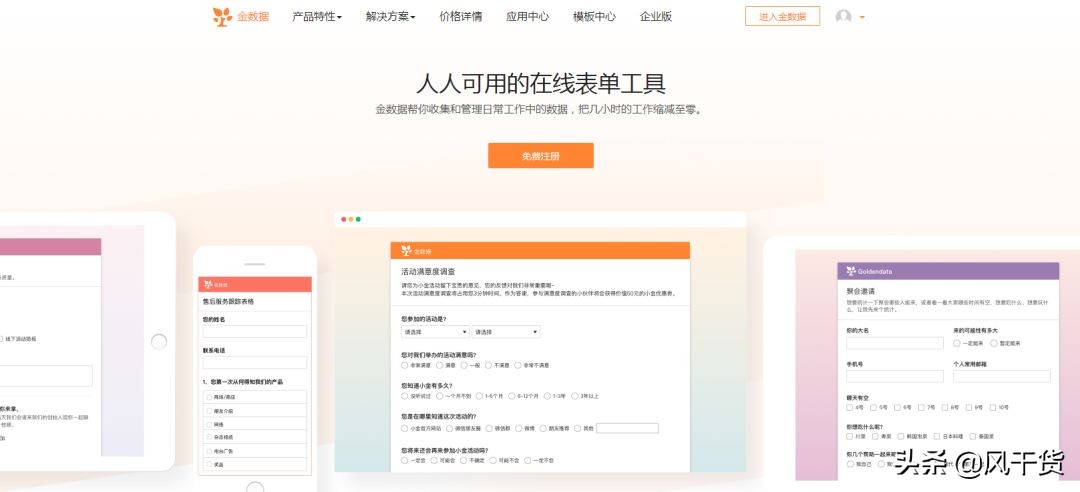Click the red dot in the mock browser window
This screenshot has width=1080, height=492.
[344, 219]
